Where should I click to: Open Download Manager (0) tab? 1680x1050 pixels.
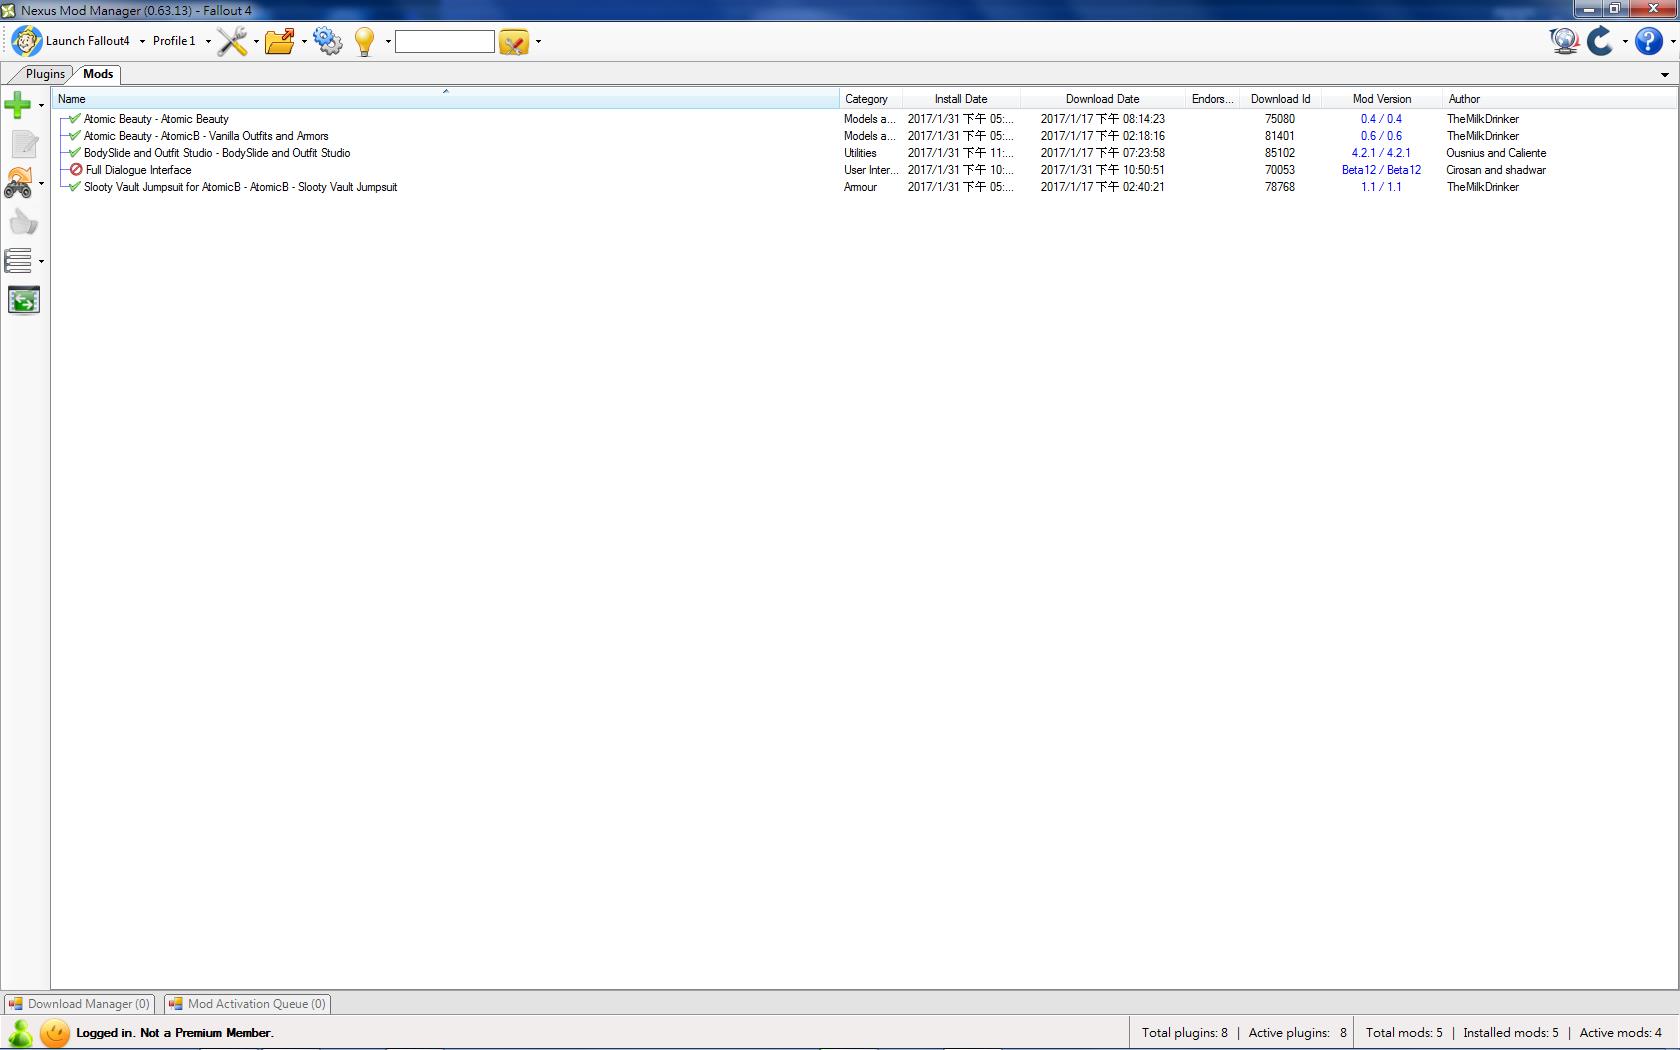click(x=79, y=1004)
